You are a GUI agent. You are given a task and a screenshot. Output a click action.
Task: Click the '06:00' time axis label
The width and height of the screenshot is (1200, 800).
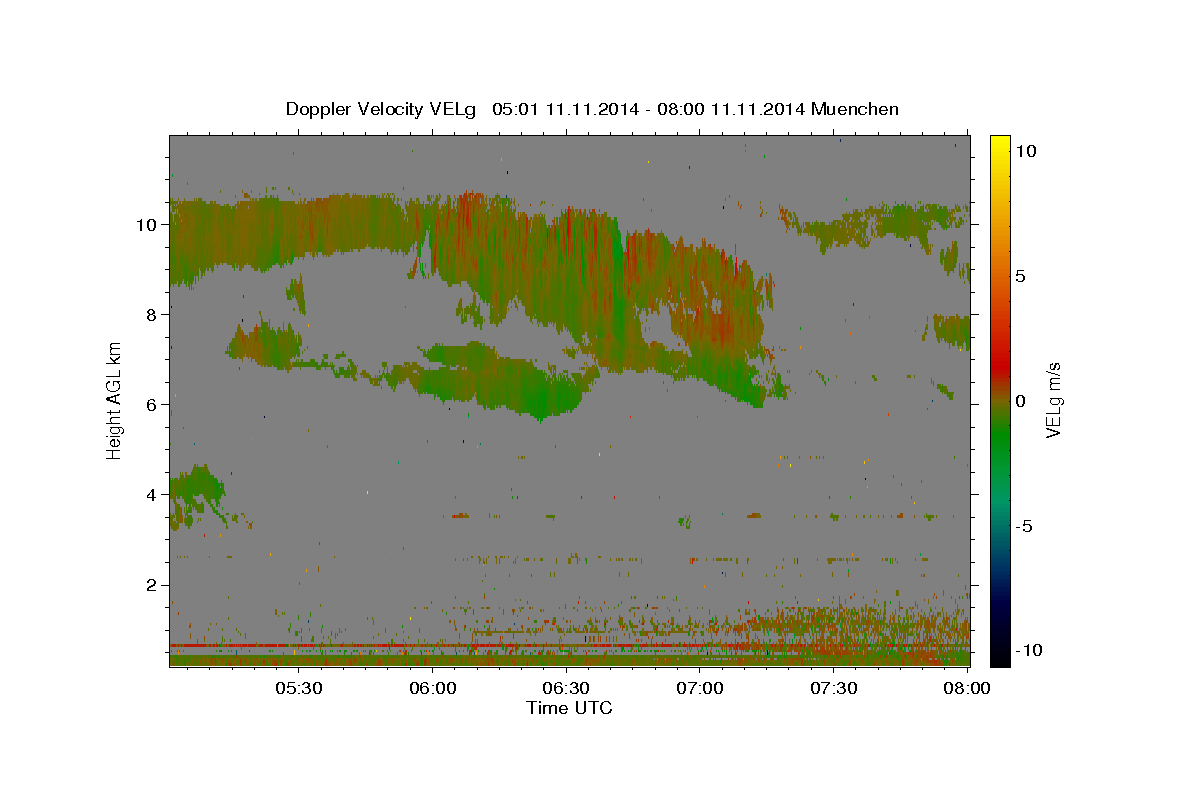[432, 689]
